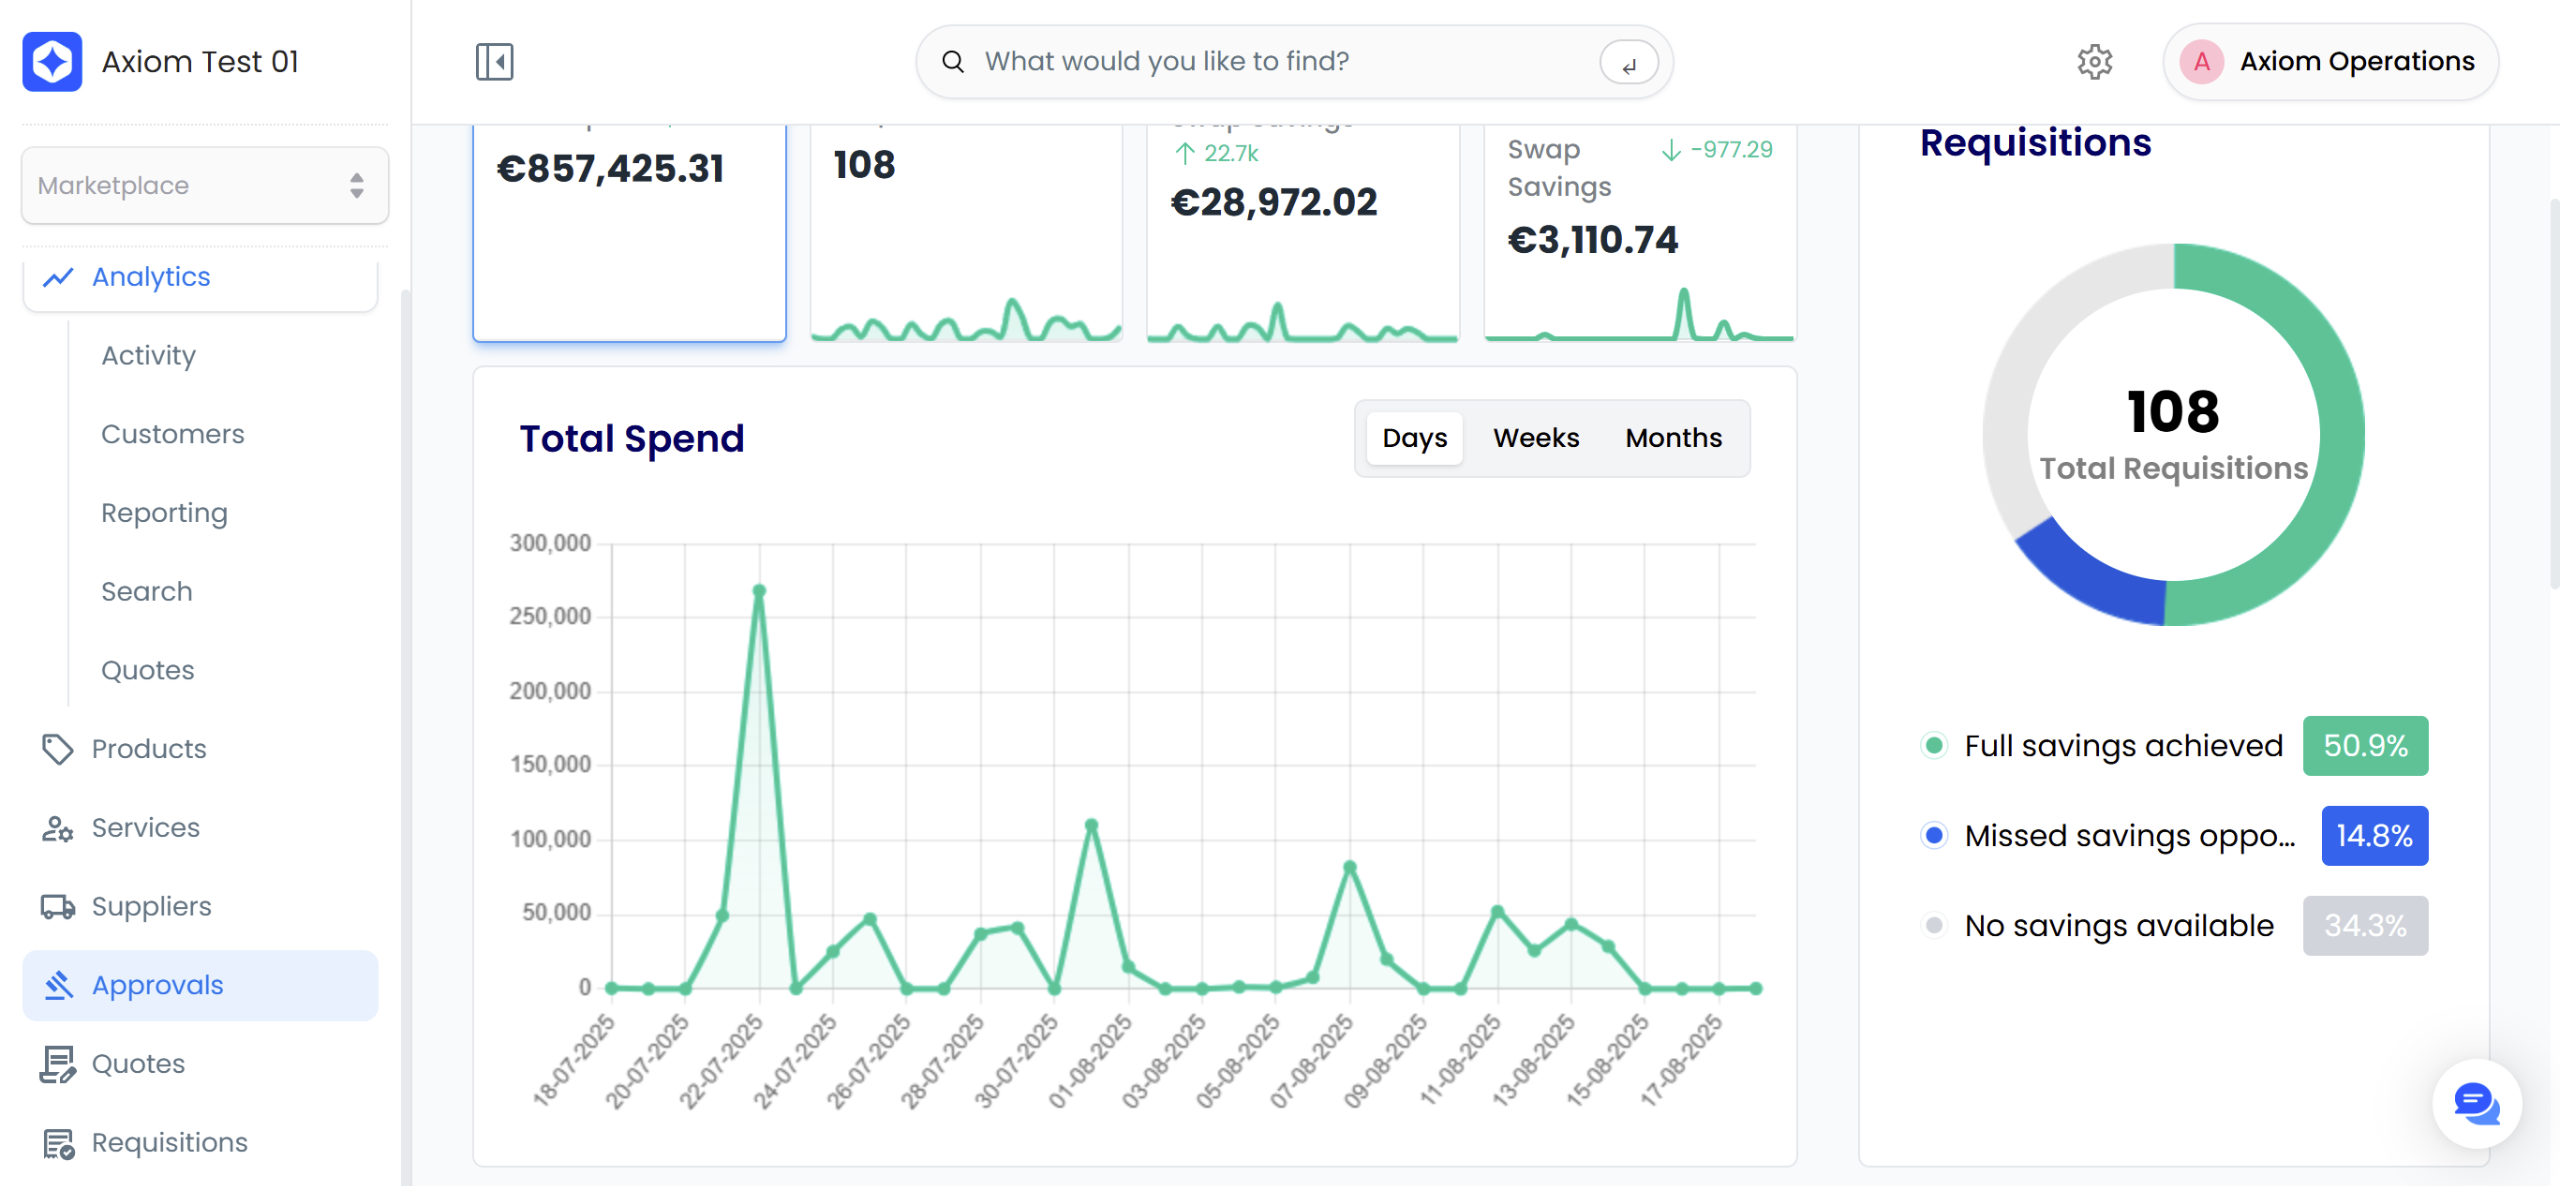Screen dimensions: 2560x1186
Task: Go to Reporting under Analytics
Action: (164, 513)
